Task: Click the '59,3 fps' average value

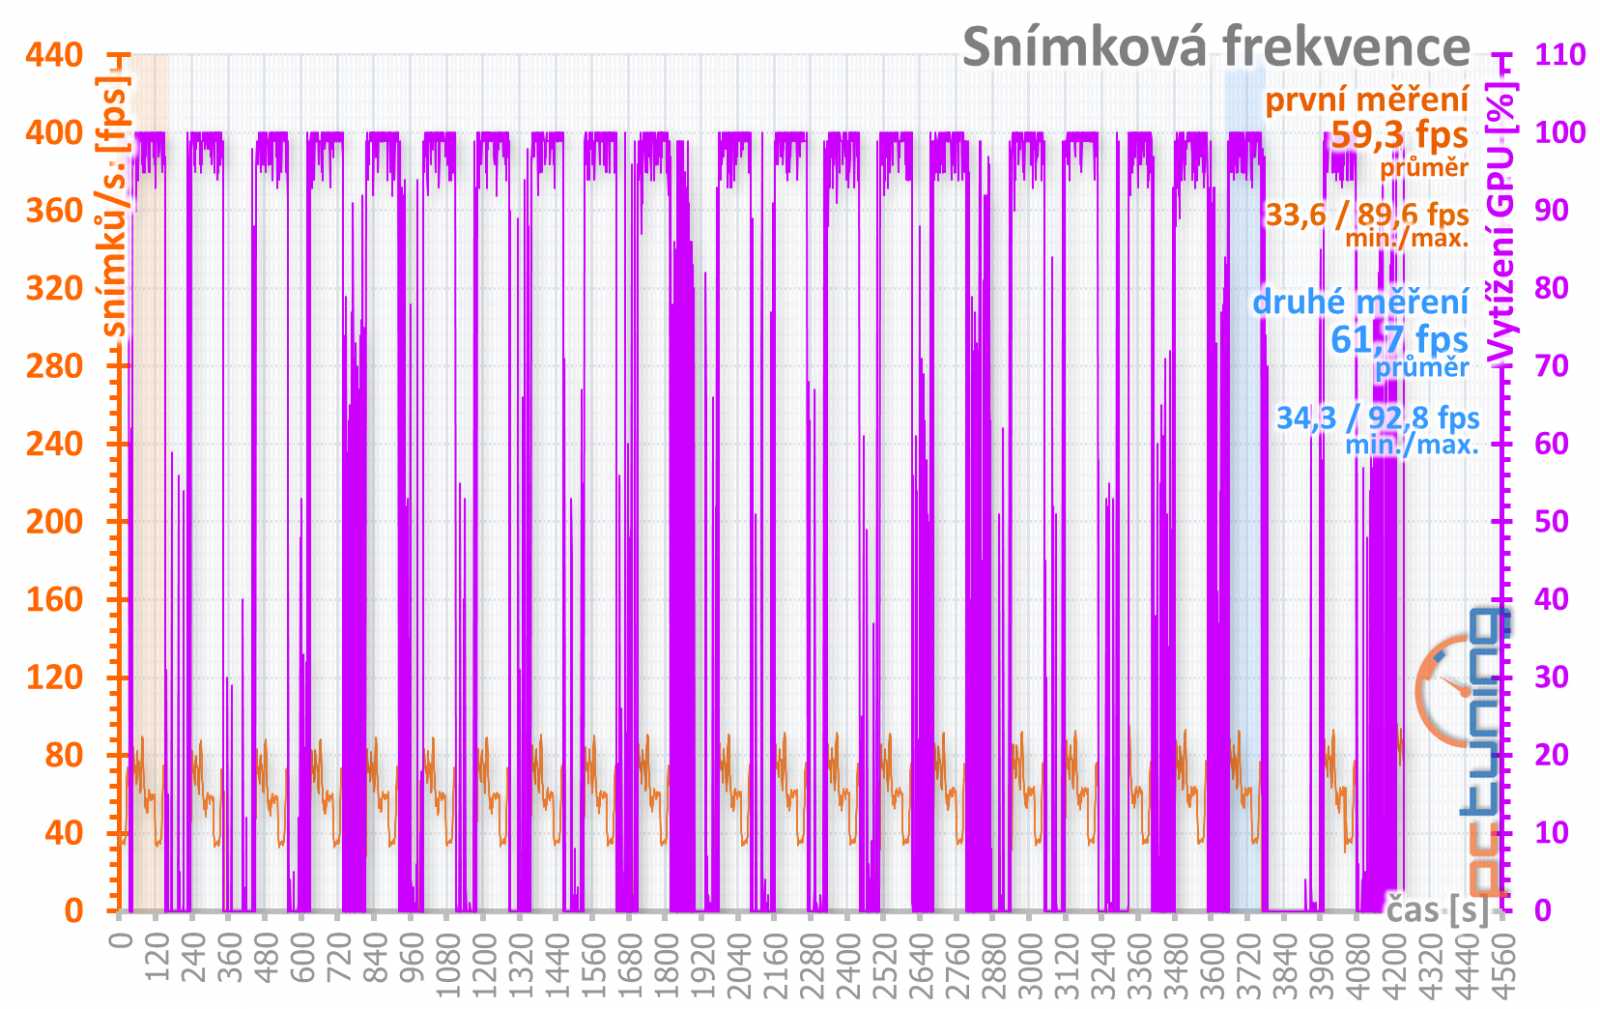Action: click(x=1399, y=134)
